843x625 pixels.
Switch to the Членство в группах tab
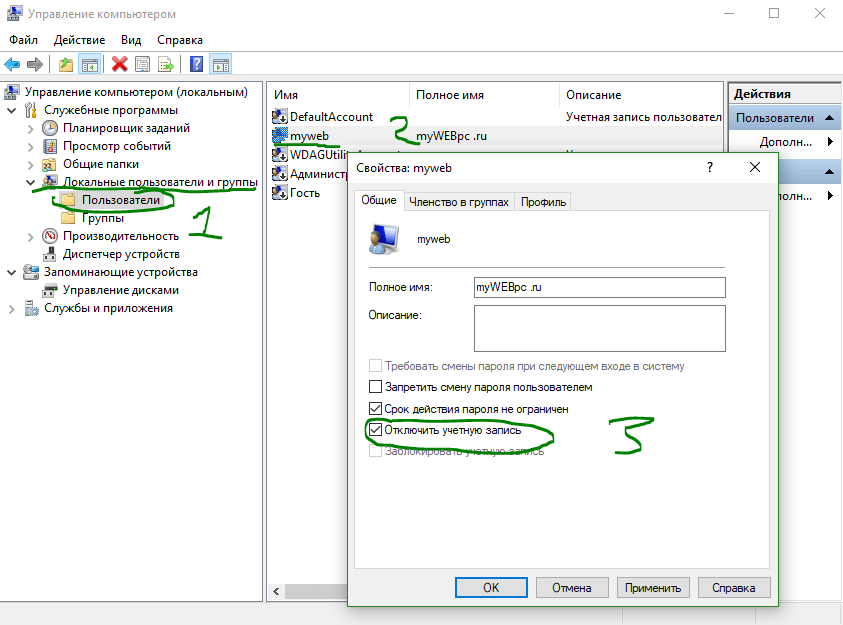pyautogui.click(x=459, y=202)
